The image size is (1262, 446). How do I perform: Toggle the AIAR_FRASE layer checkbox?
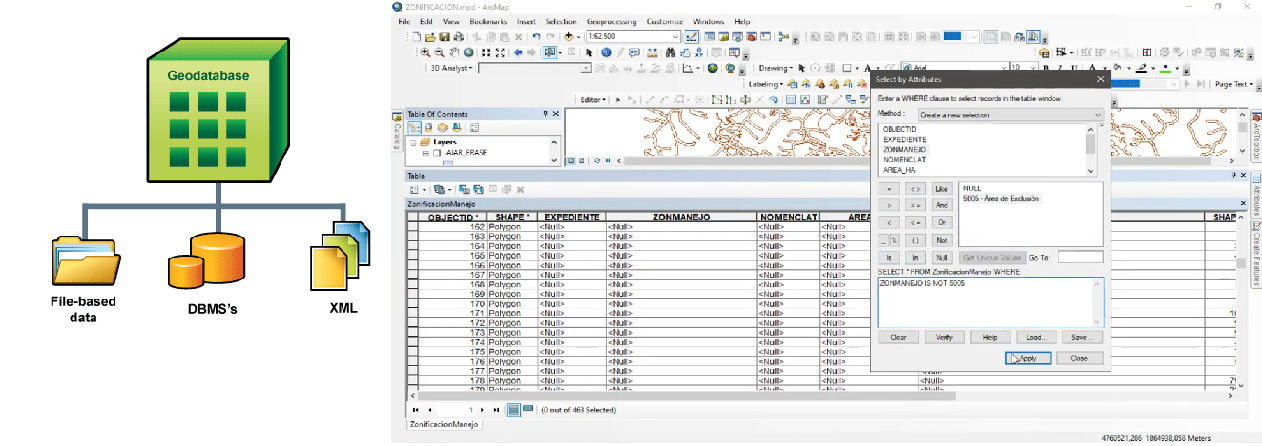[x=435, y=154]
